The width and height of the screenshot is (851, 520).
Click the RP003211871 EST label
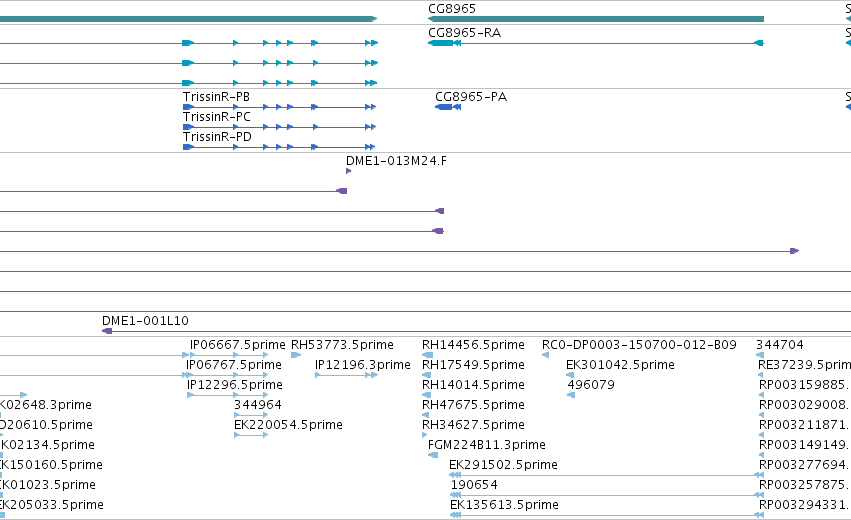(804, 424)
